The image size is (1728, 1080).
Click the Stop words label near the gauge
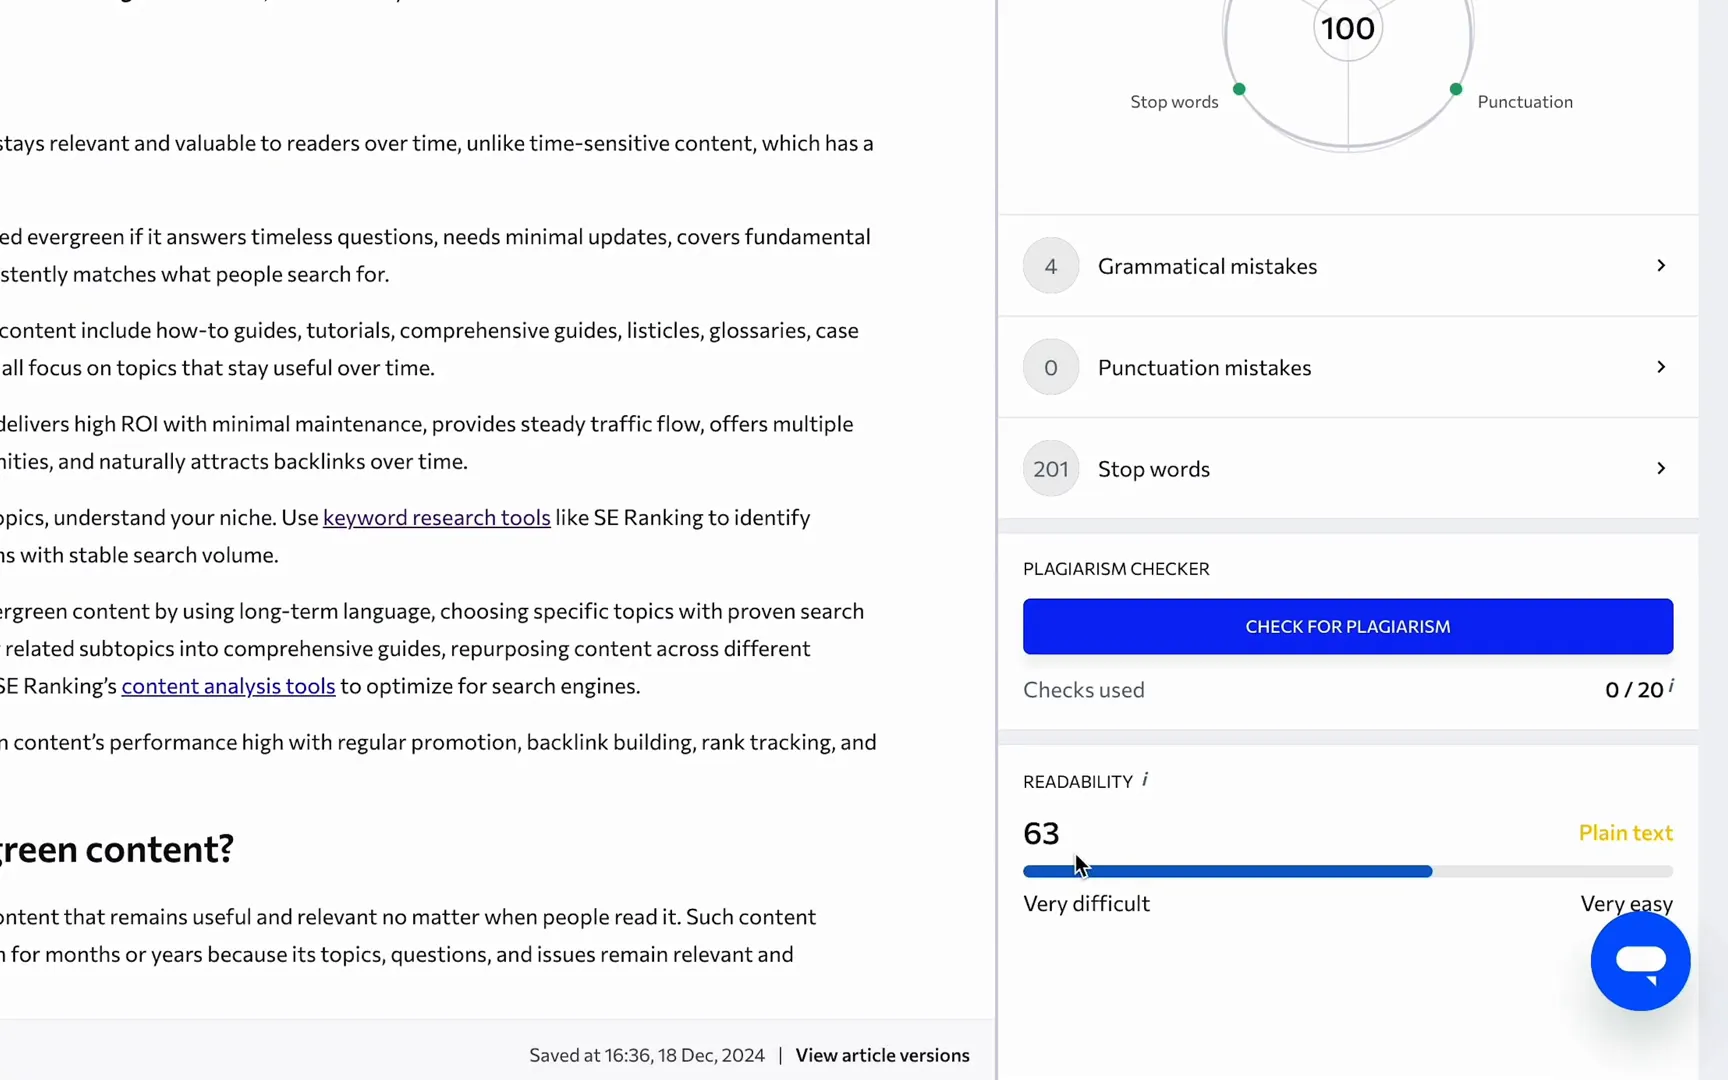1173,101
